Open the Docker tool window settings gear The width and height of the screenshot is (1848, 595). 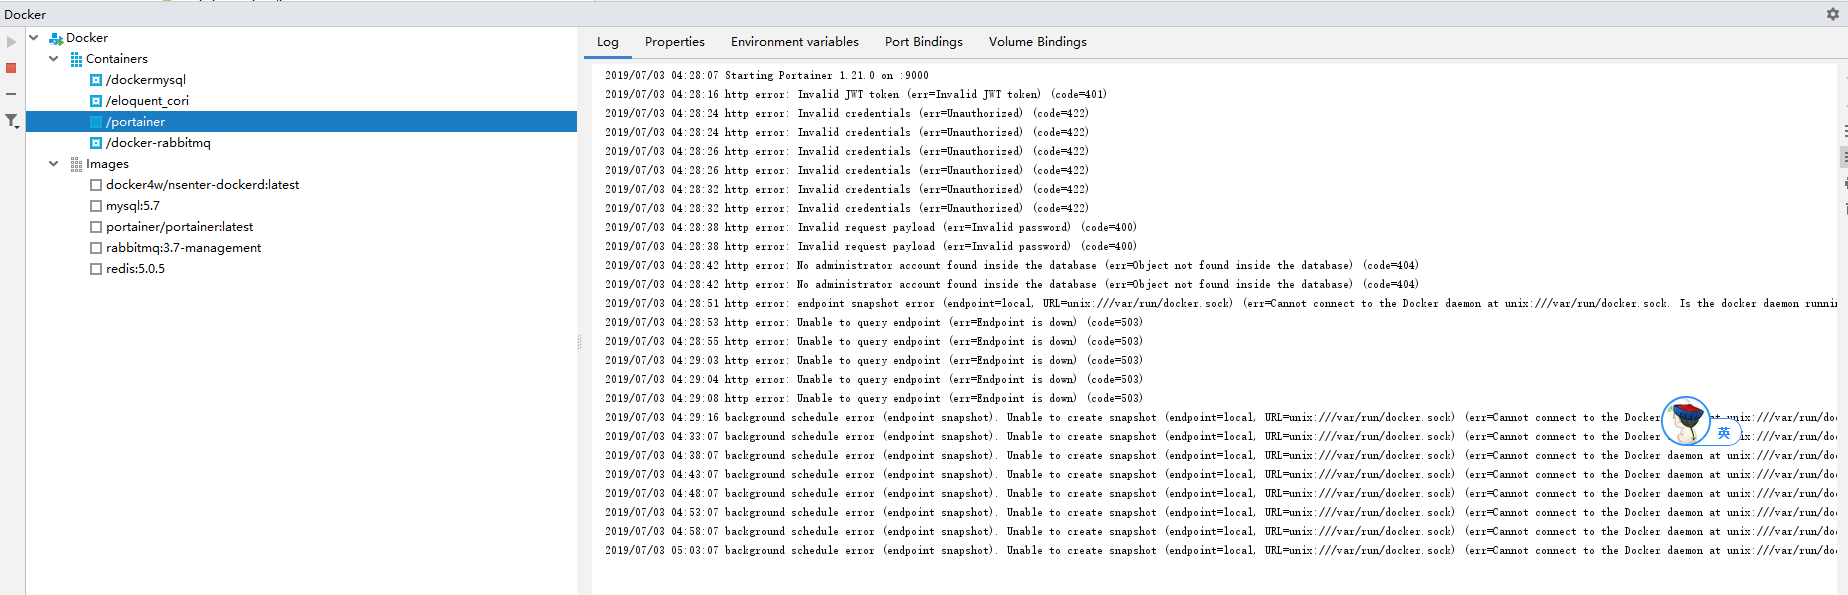1832,14
